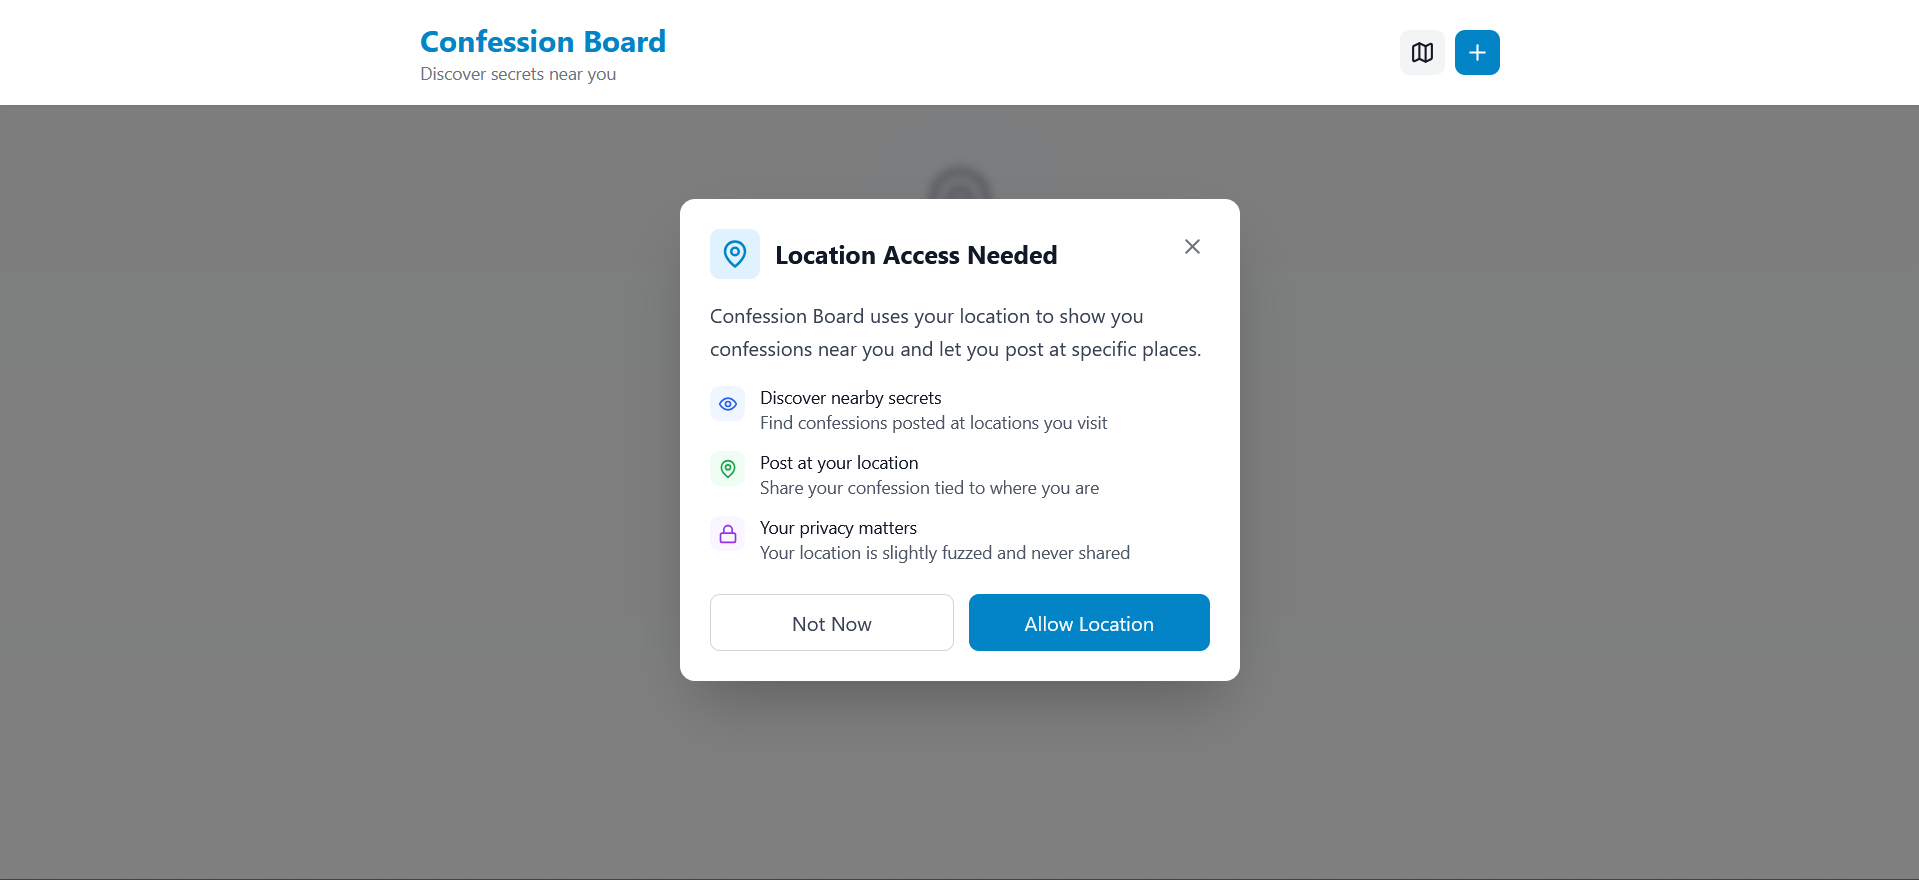Click the Location Access Needed heading
This screenshot has width=1919, height=880.
coord(915,255)
